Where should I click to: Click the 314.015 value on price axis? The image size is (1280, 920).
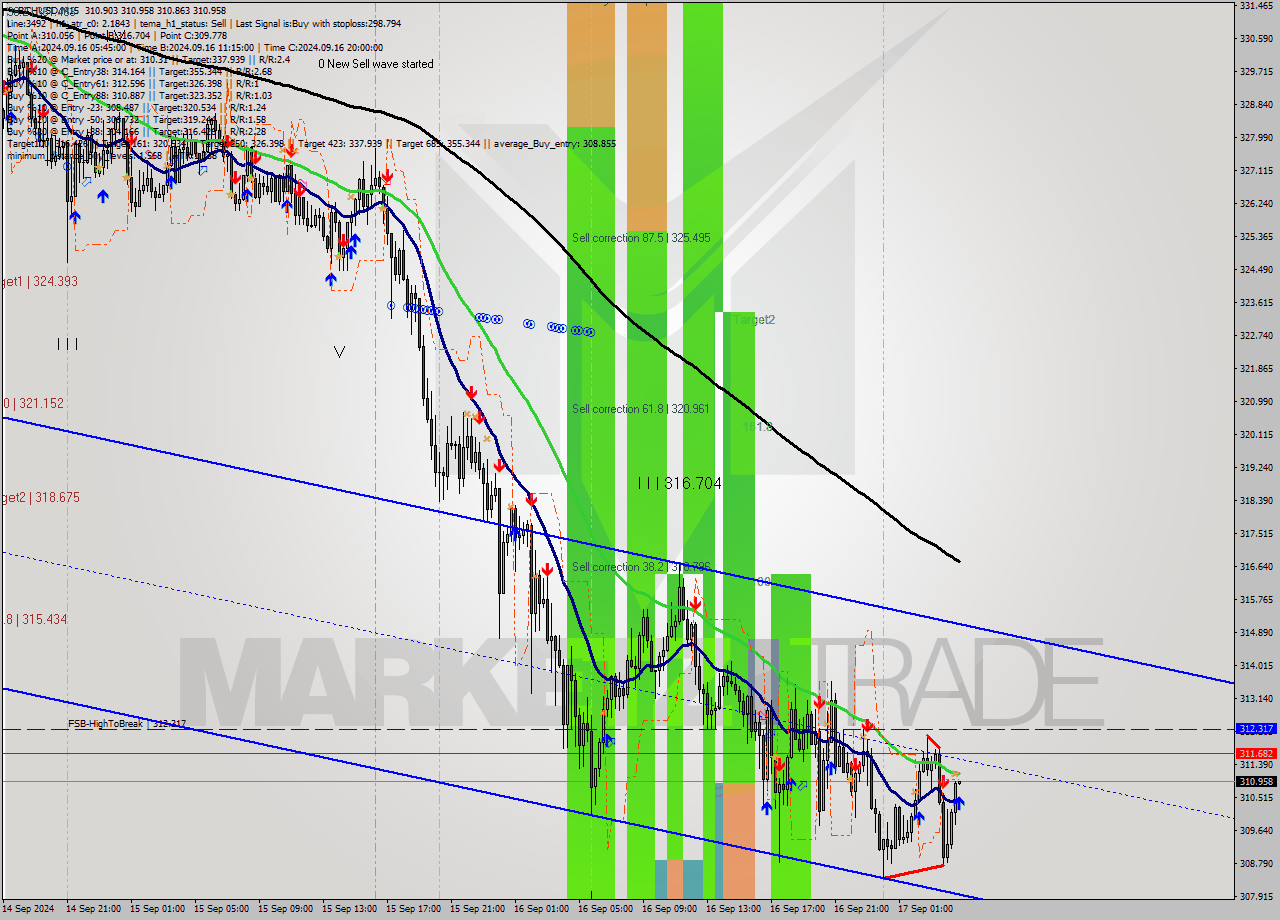click(1256, 666)
